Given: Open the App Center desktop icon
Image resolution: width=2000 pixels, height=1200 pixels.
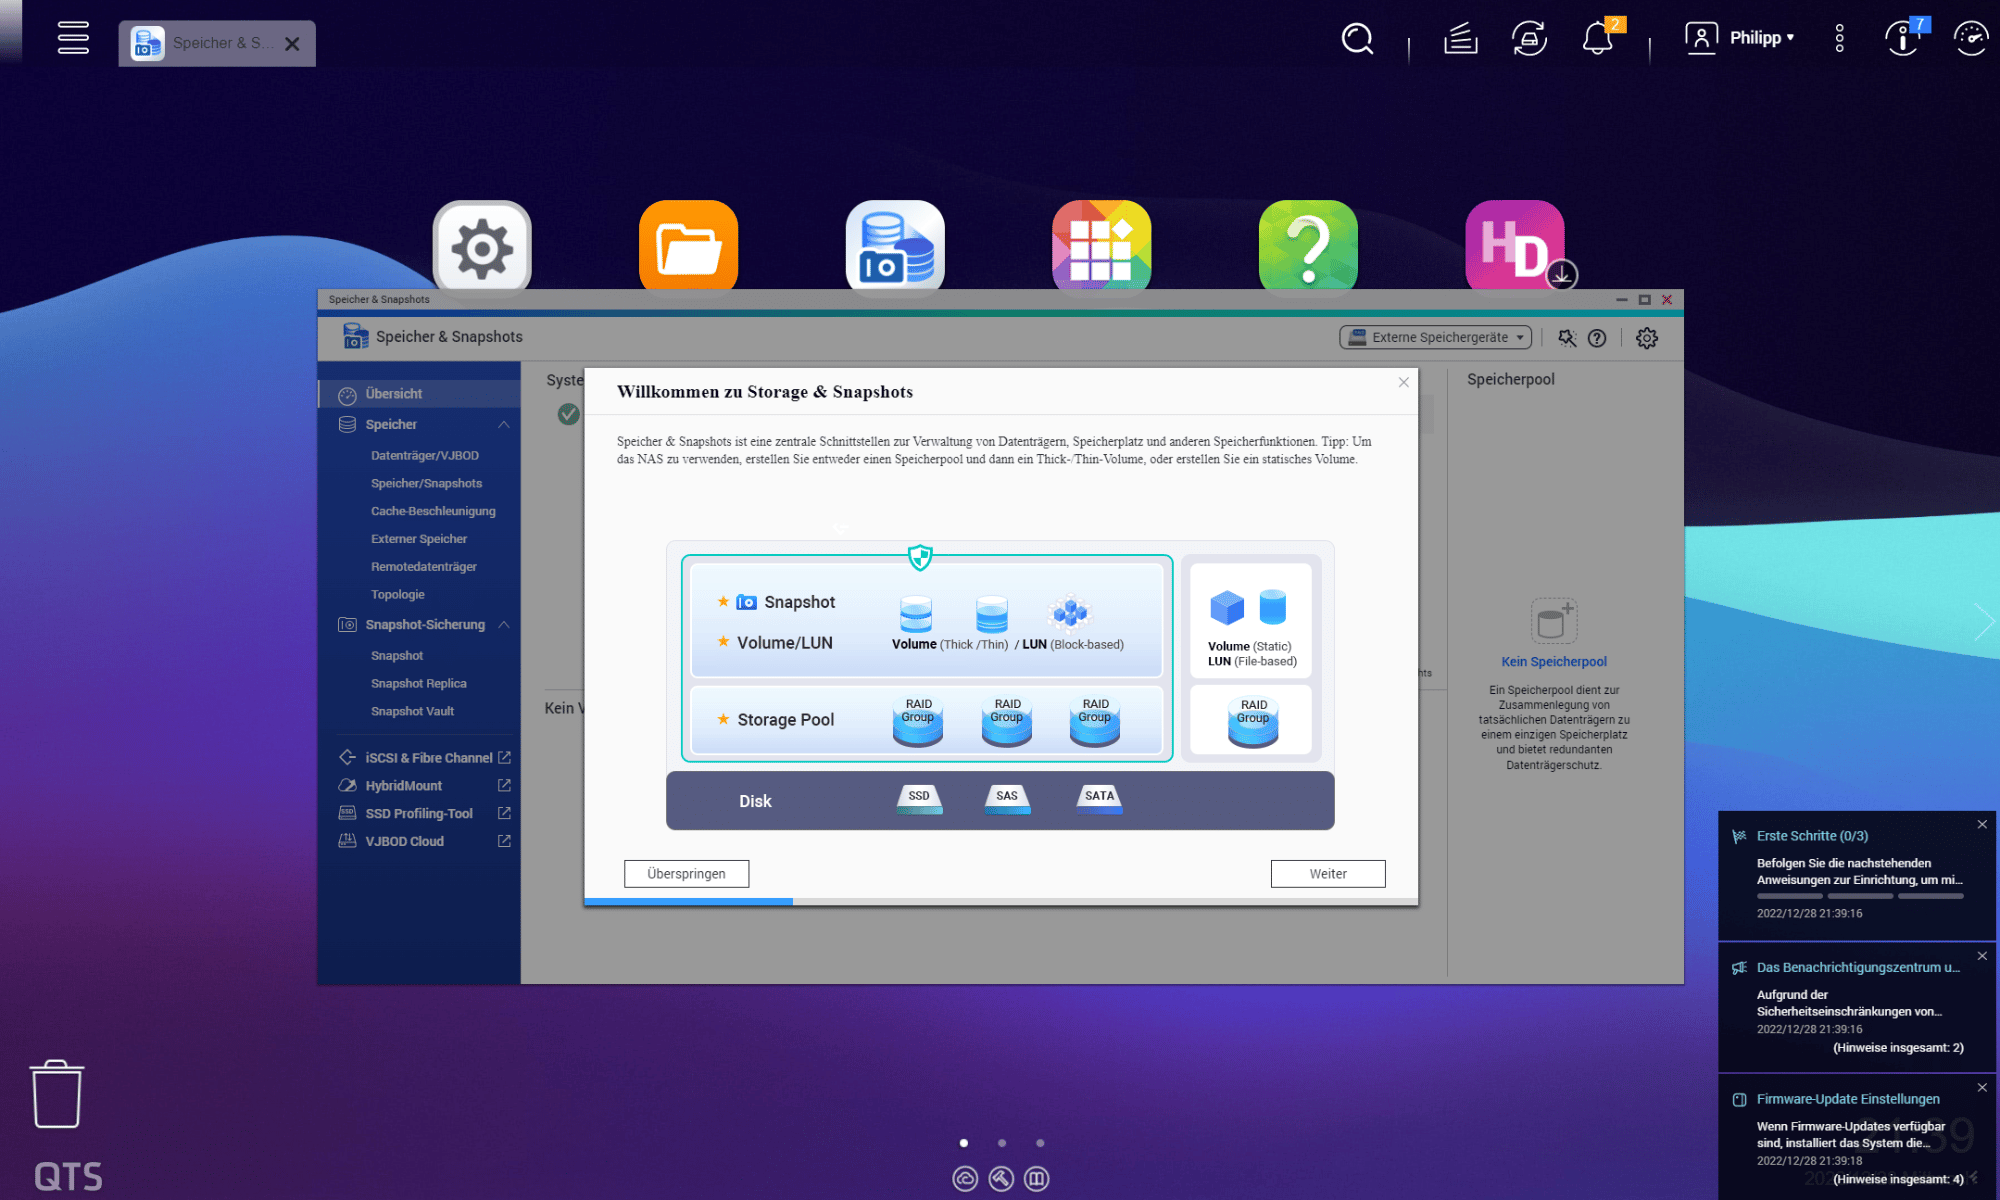Looking at the screenshot, I should point(1101,248).
